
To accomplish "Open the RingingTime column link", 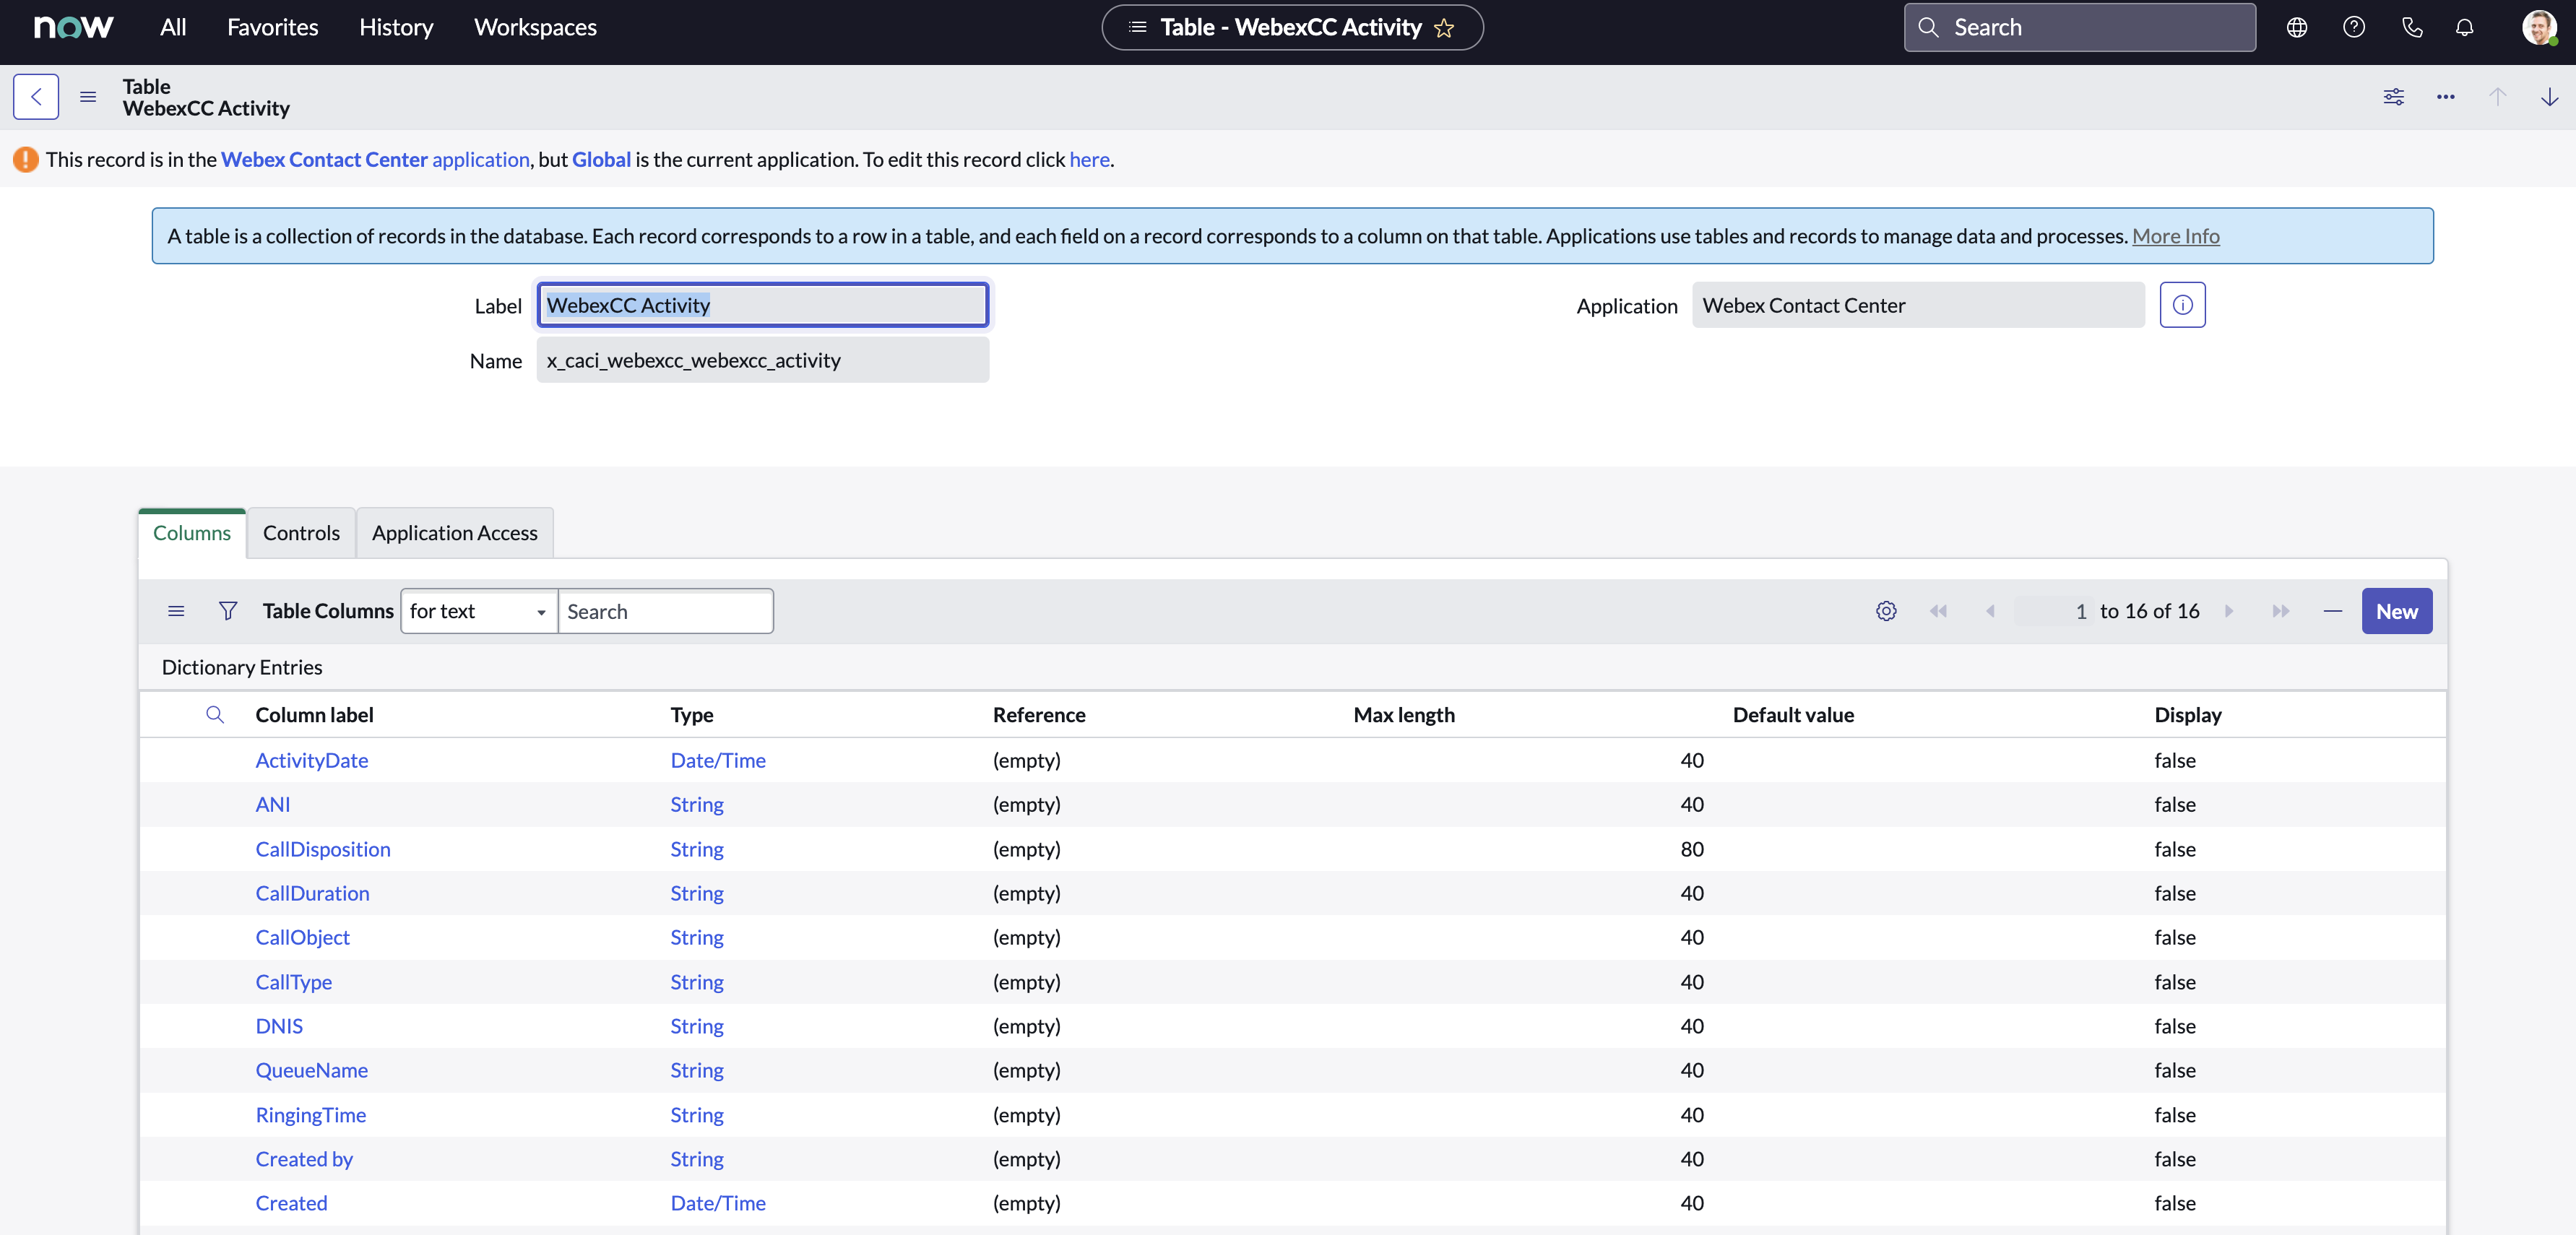I will (x=311, y=1115).
